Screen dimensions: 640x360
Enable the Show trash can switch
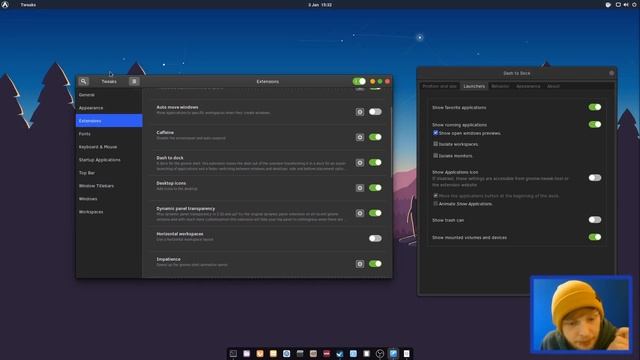[x=595, y=220]
